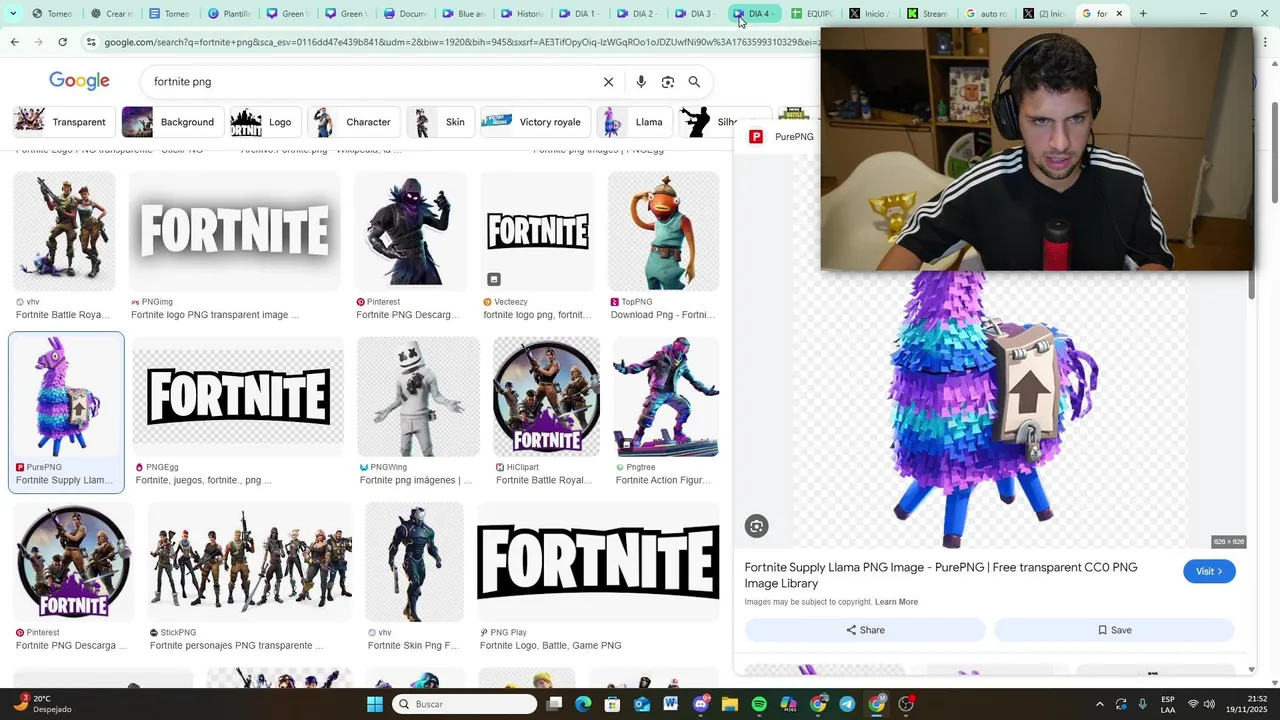This screenshot has width=1280, height=720.
Task: Open File Explorer from taskbar
Action: coord(730,704)
